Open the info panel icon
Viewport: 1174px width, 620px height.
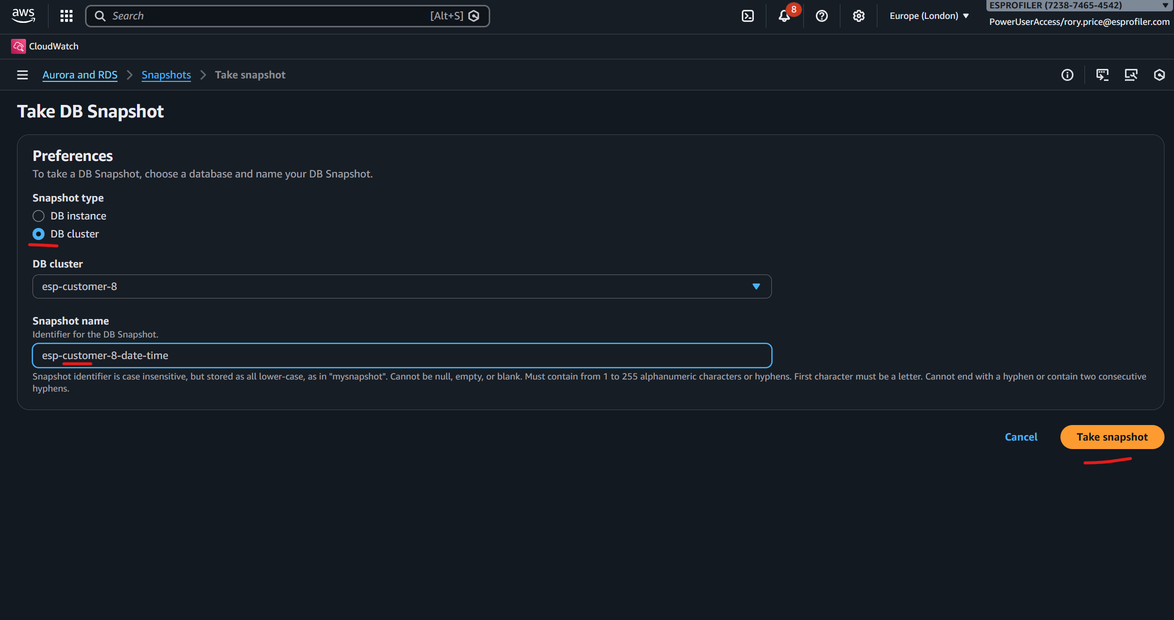1067,75
